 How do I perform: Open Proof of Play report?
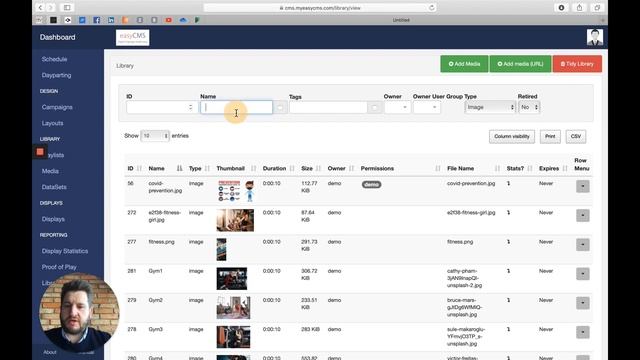click(x=59, y=267)
